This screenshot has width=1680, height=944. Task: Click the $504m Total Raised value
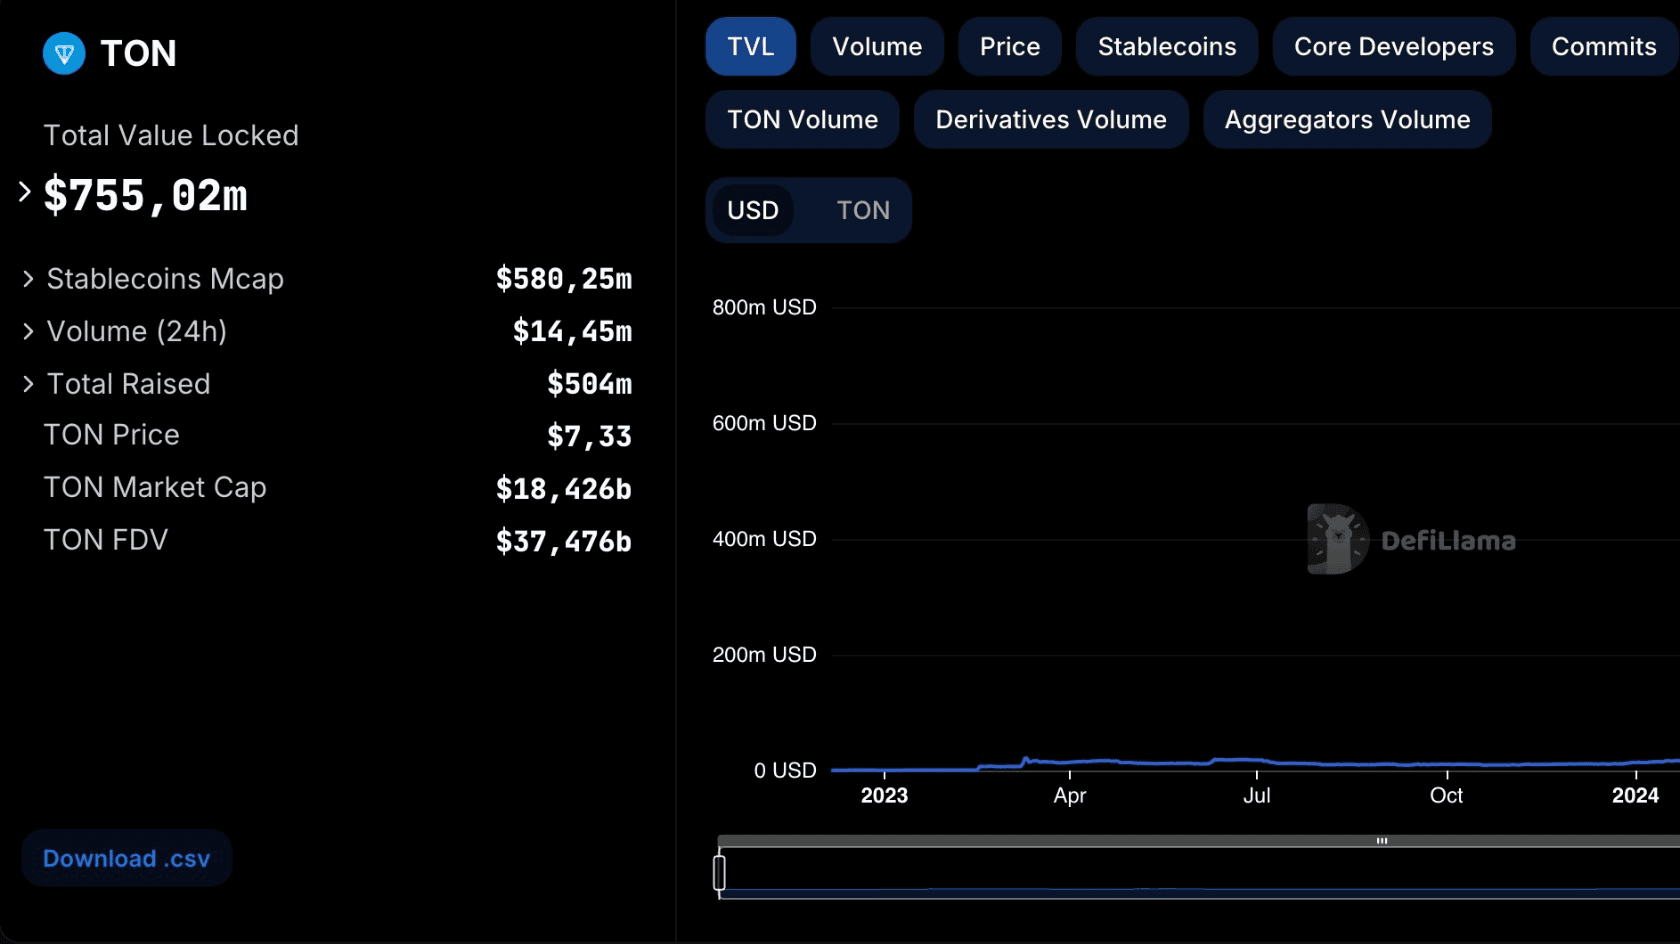pyautogui.click(x=589, y=384)
